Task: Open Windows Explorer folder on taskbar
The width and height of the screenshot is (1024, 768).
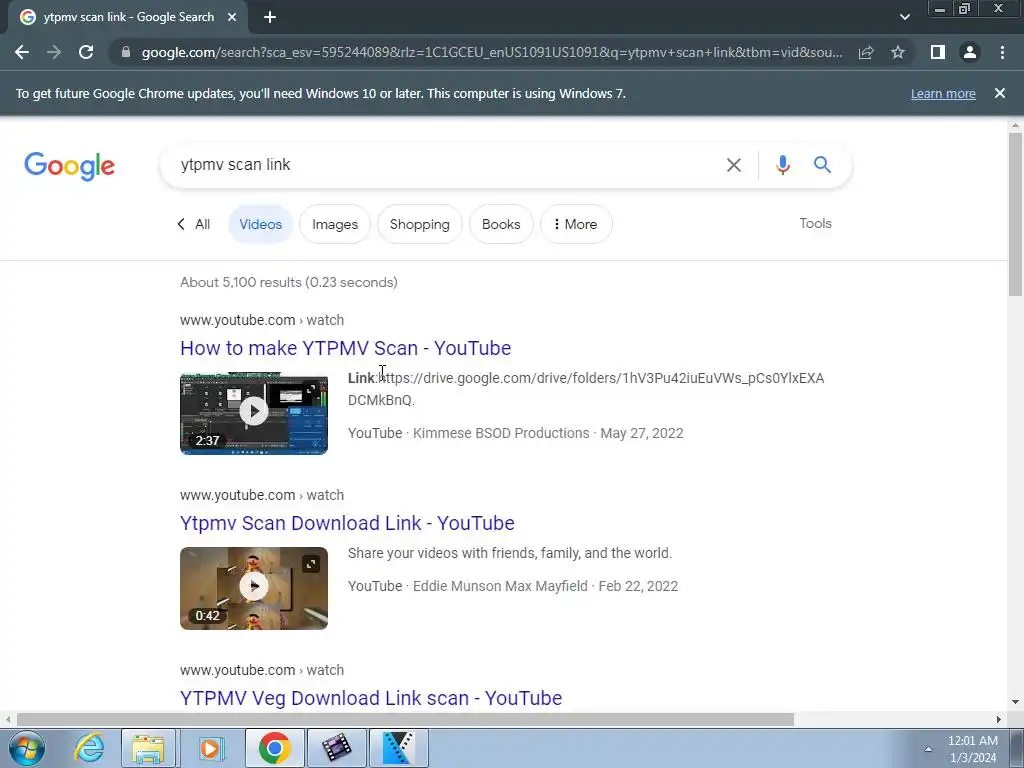Action: point(148,748)
